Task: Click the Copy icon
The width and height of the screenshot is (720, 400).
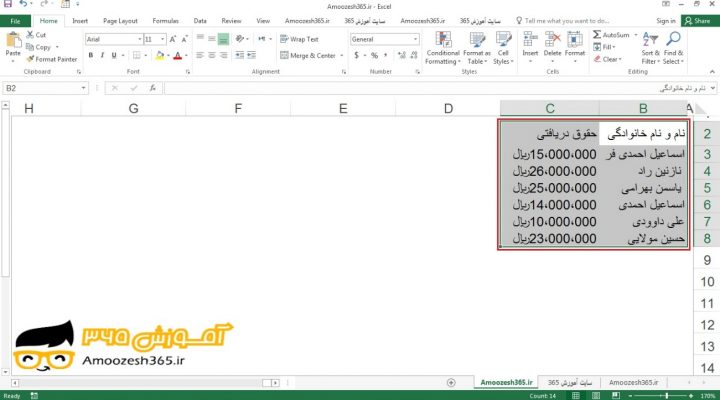Action: point(30,47)
